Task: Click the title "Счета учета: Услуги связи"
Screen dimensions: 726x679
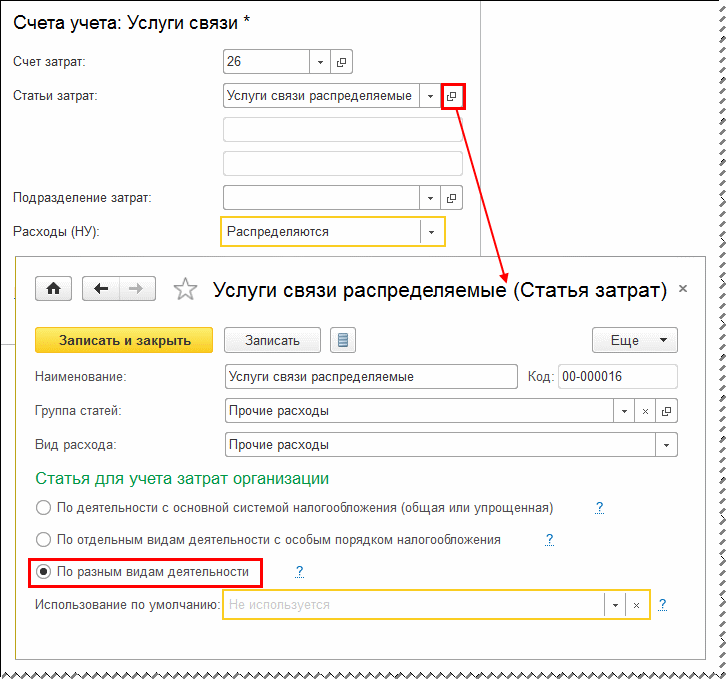Action: pyautogui.click(x=131, y=23)
